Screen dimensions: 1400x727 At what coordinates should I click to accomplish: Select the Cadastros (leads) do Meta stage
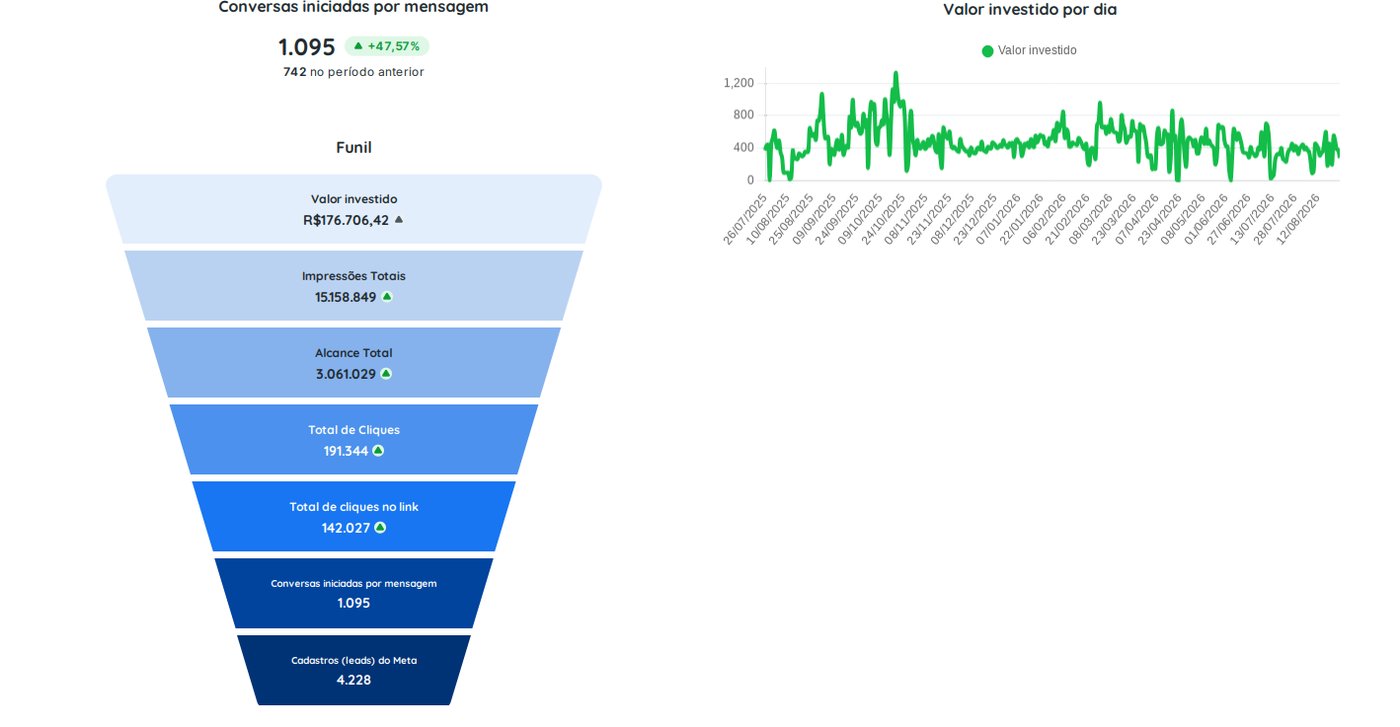354,670
